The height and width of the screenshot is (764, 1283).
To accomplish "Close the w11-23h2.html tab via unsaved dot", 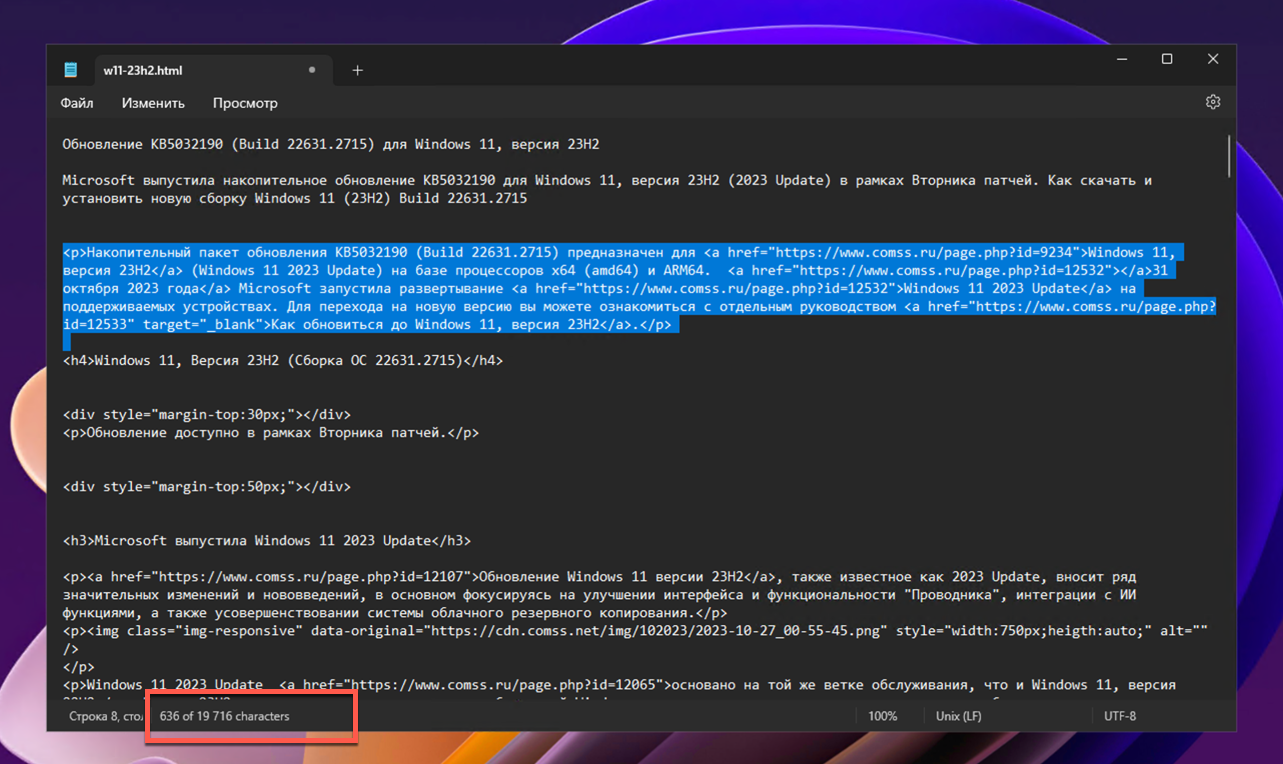I will coord(312,70).
